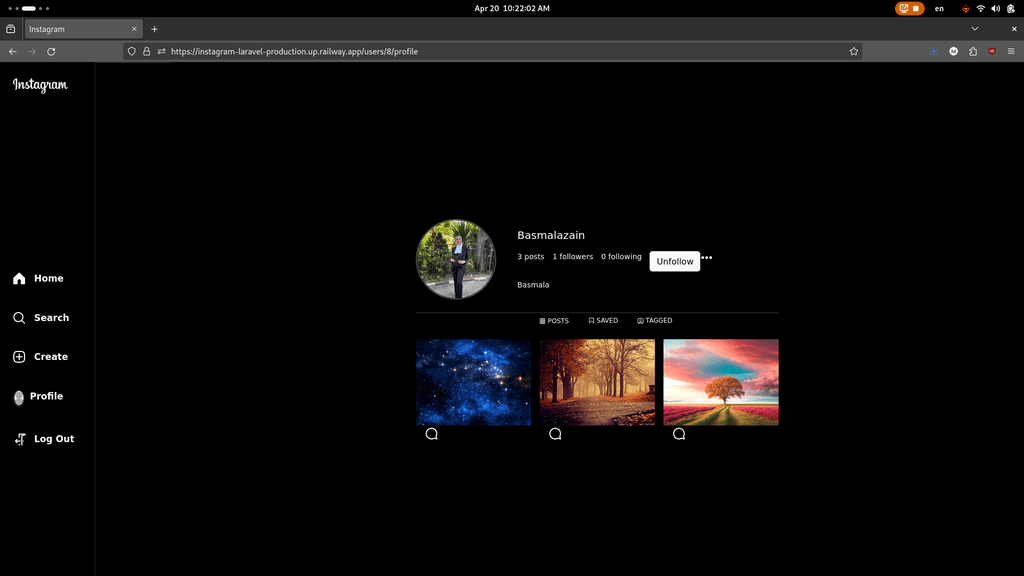
Task: Open a new browser tab
Action: pyautogui.click(x=155, y=29)
